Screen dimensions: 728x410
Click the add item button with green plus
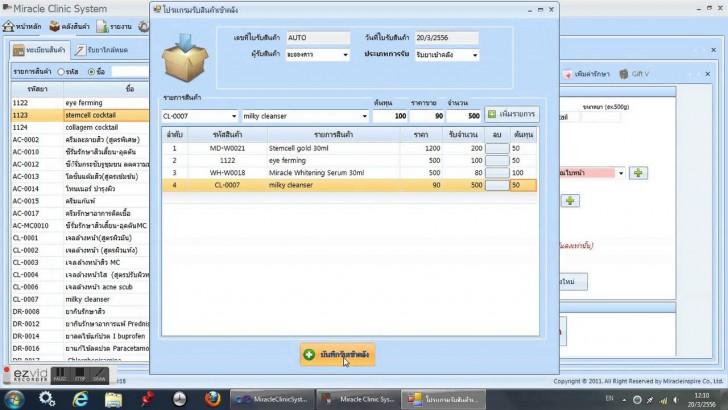click(512, 114)
